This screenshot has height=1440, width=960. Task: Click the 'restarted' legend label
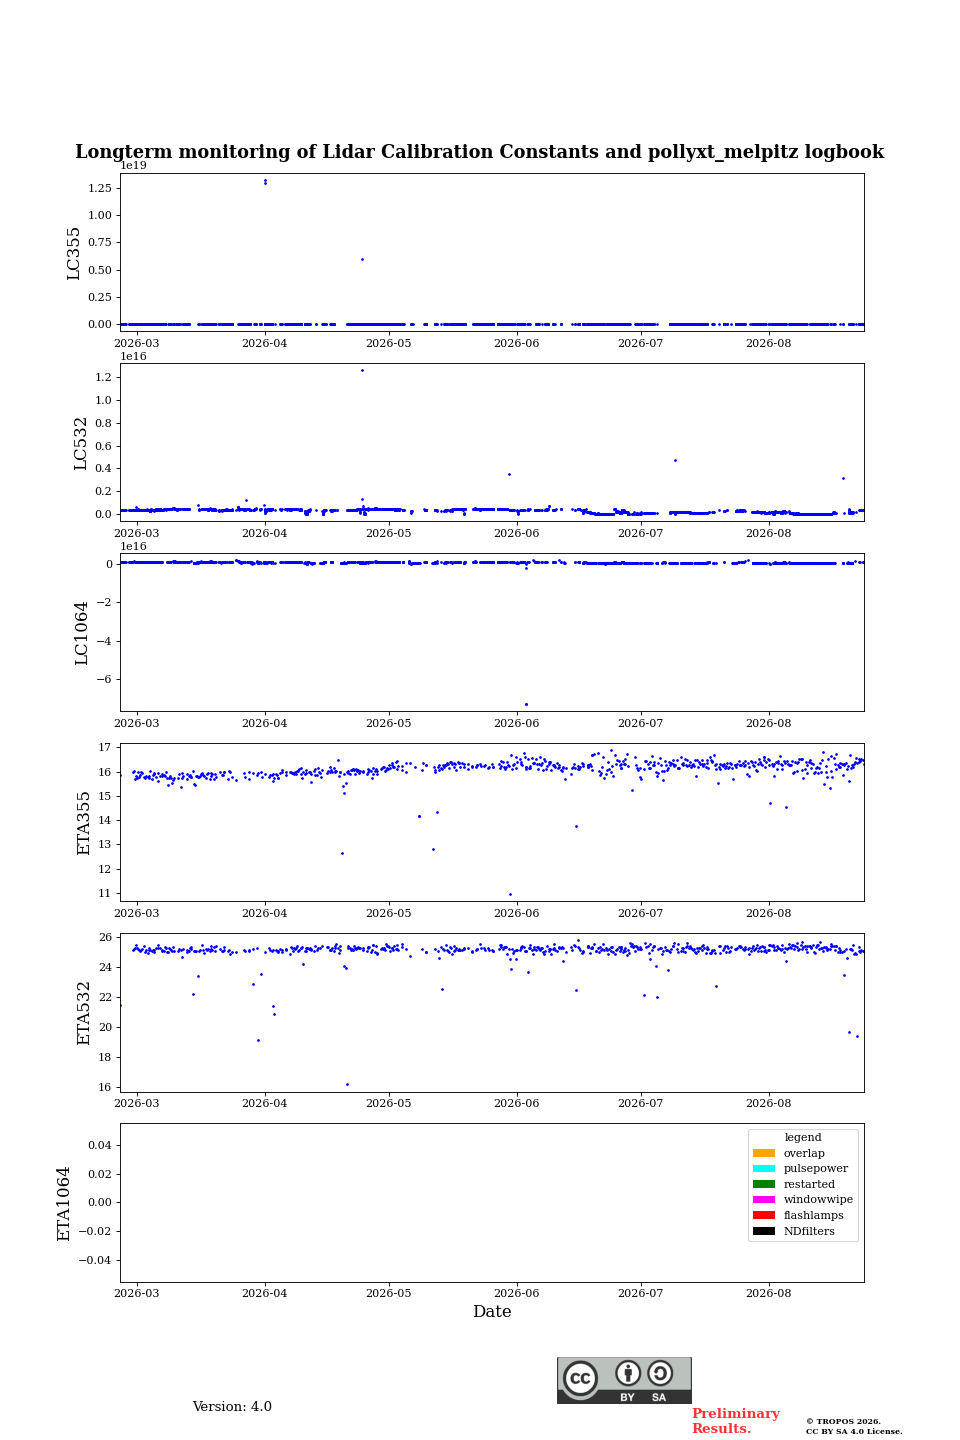coord(809,1184)
